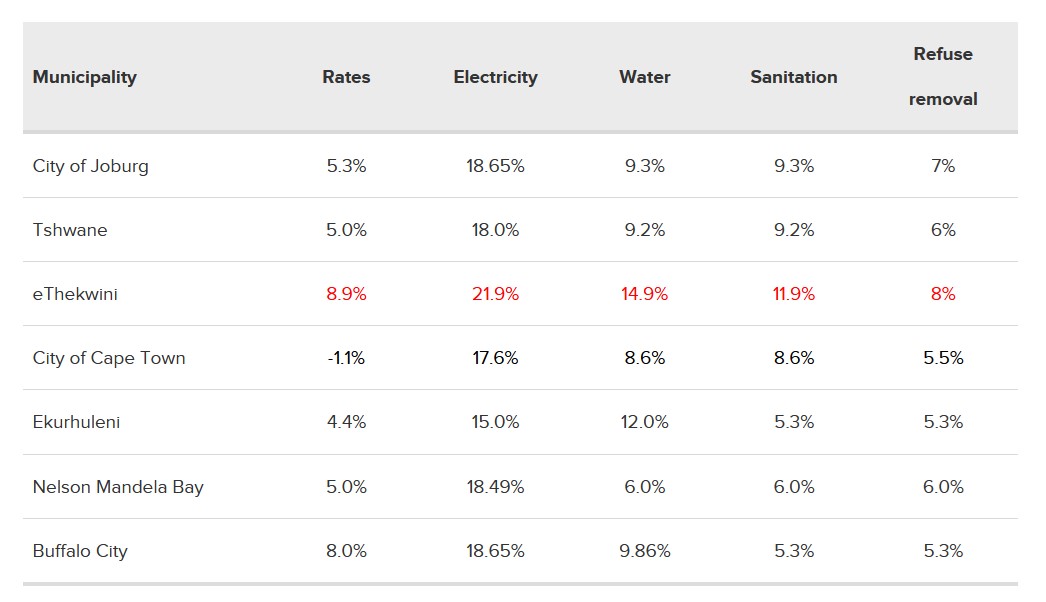The image size is (1046, 602).
Task: Click the Municipality column header
Action: [85, 77]
